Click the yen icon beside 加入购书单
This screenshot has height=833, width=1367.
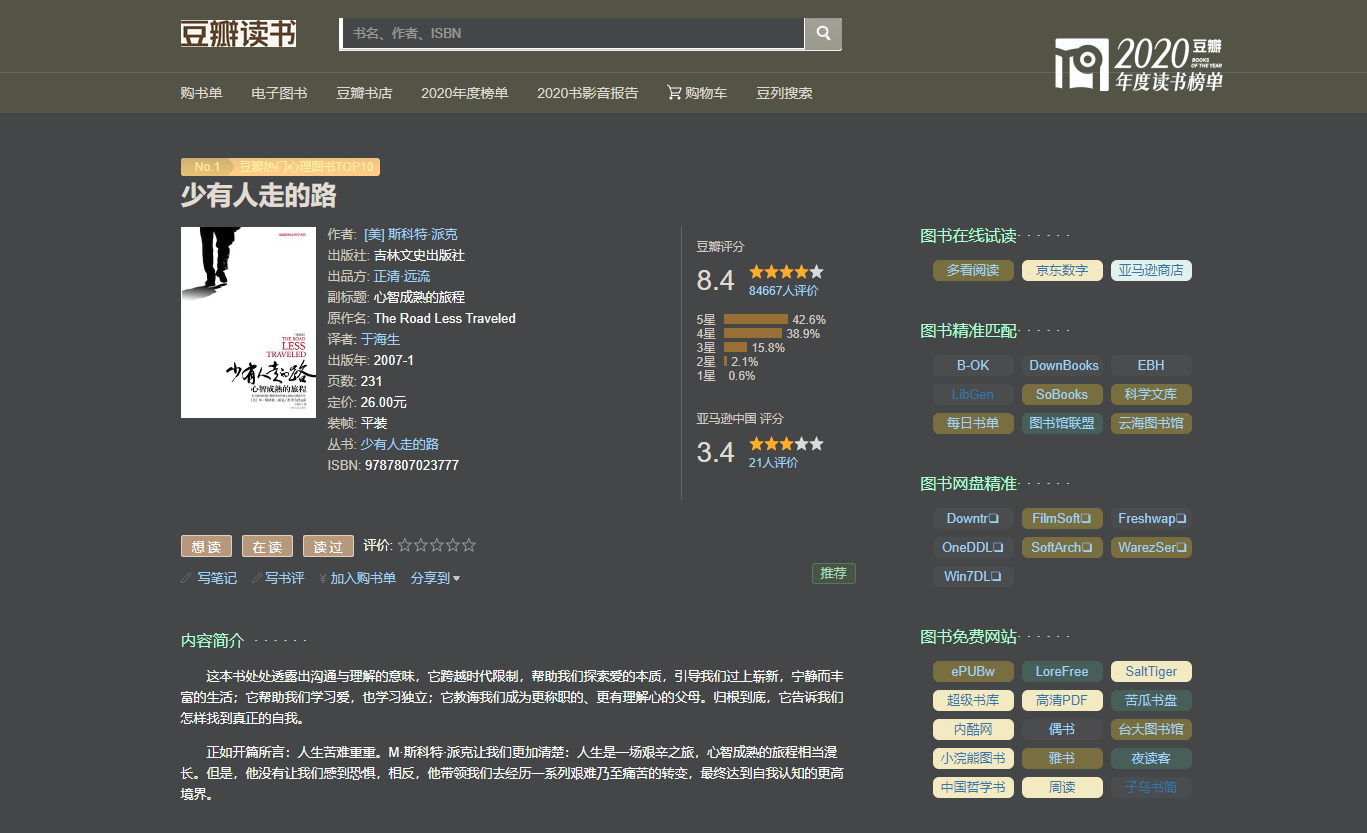pos(322,578)
